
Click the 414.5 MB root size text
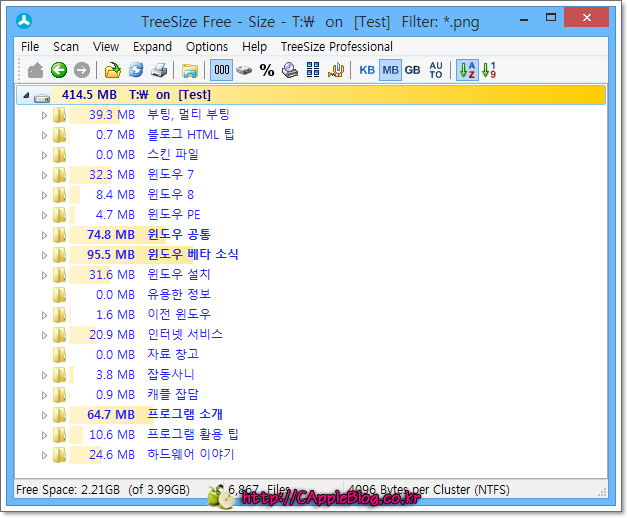[89, 95]
